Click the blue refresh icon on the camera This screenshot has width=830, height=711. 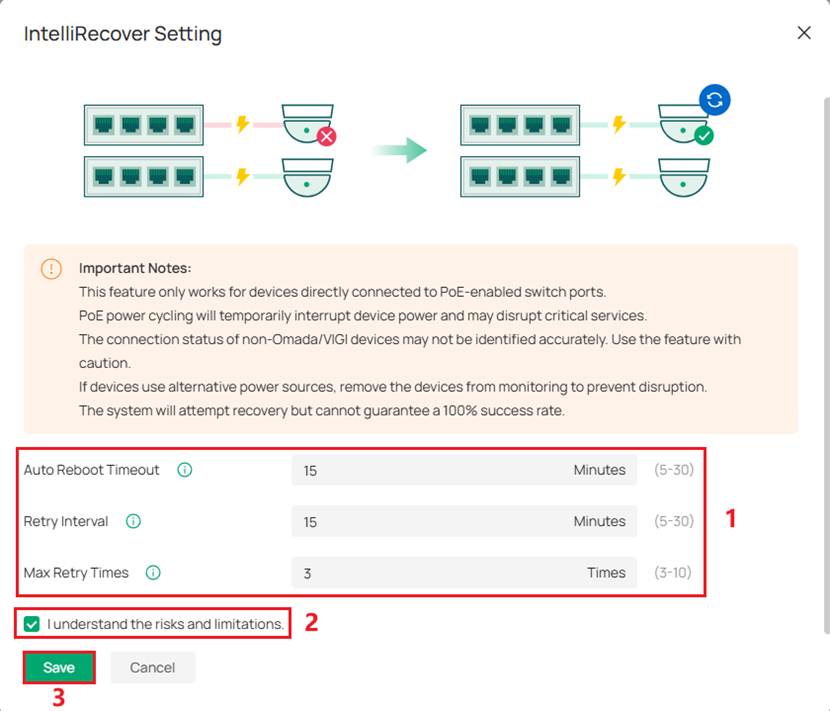(714, 100)
